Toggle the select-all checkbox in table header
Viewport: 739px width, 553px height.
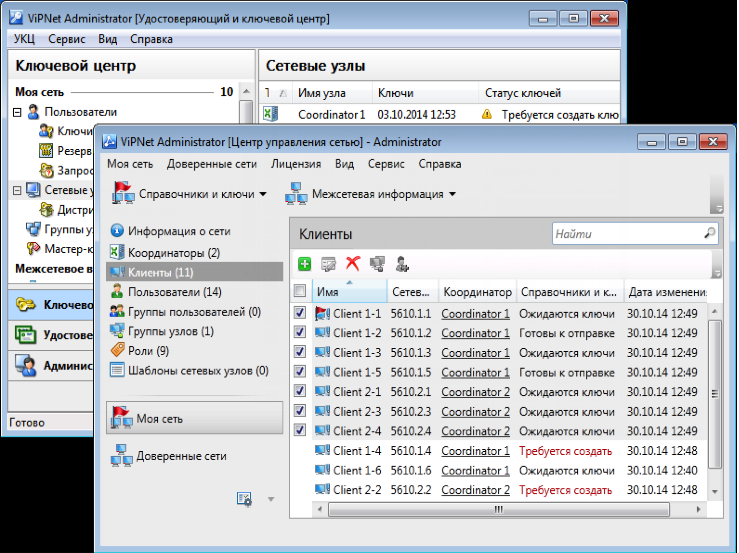[x=300, y=292]
